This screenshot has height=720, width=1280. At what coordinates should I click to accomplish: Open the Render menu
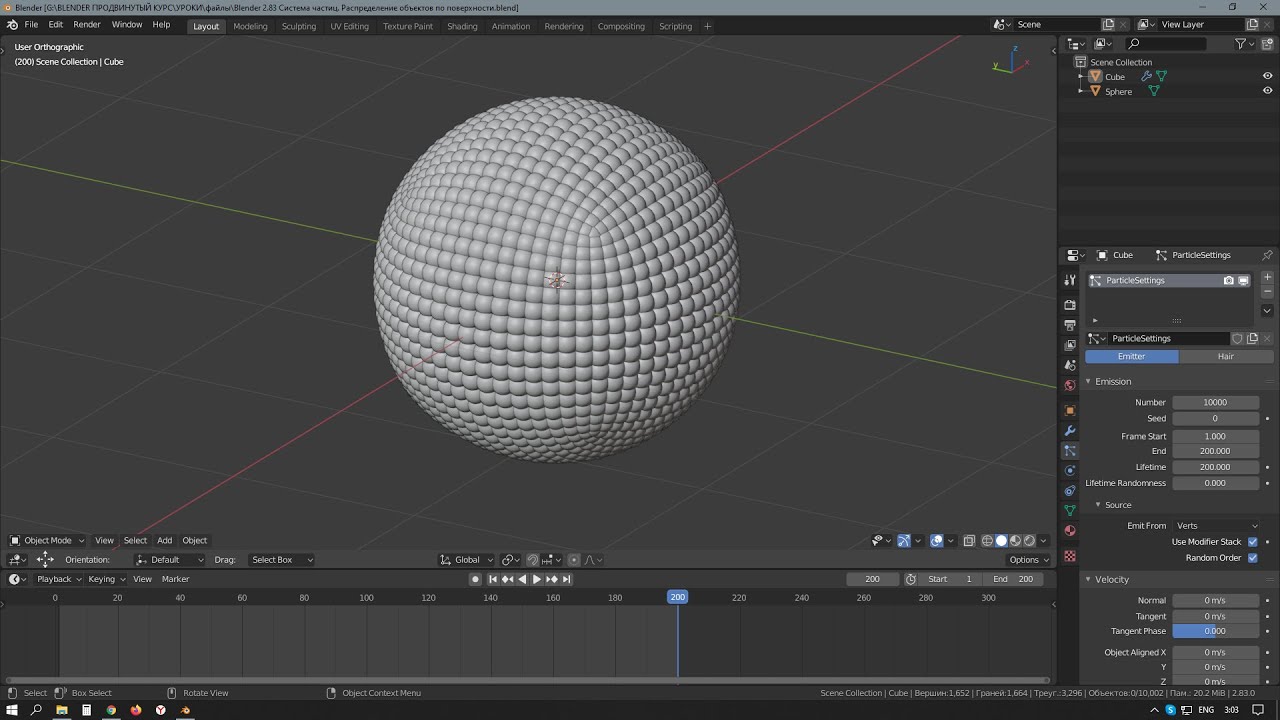point(87,25)
